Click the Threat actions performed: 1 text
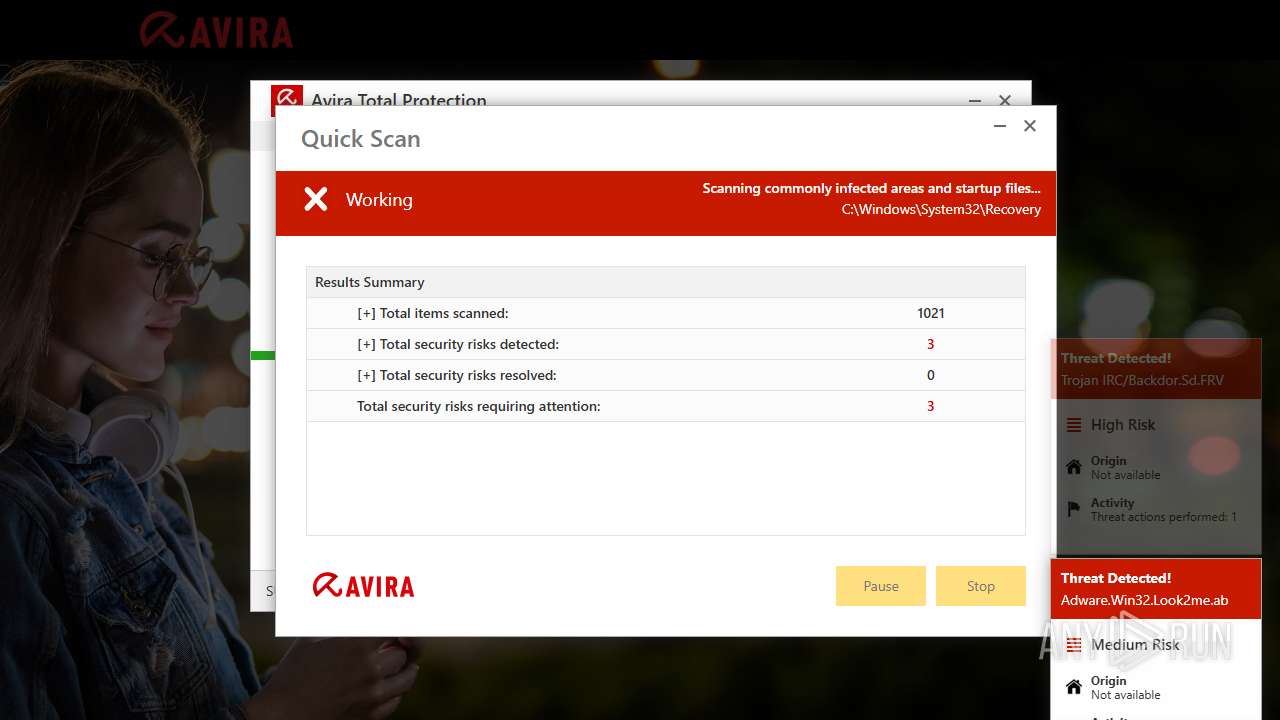1280x720 pixels. 1164,517
